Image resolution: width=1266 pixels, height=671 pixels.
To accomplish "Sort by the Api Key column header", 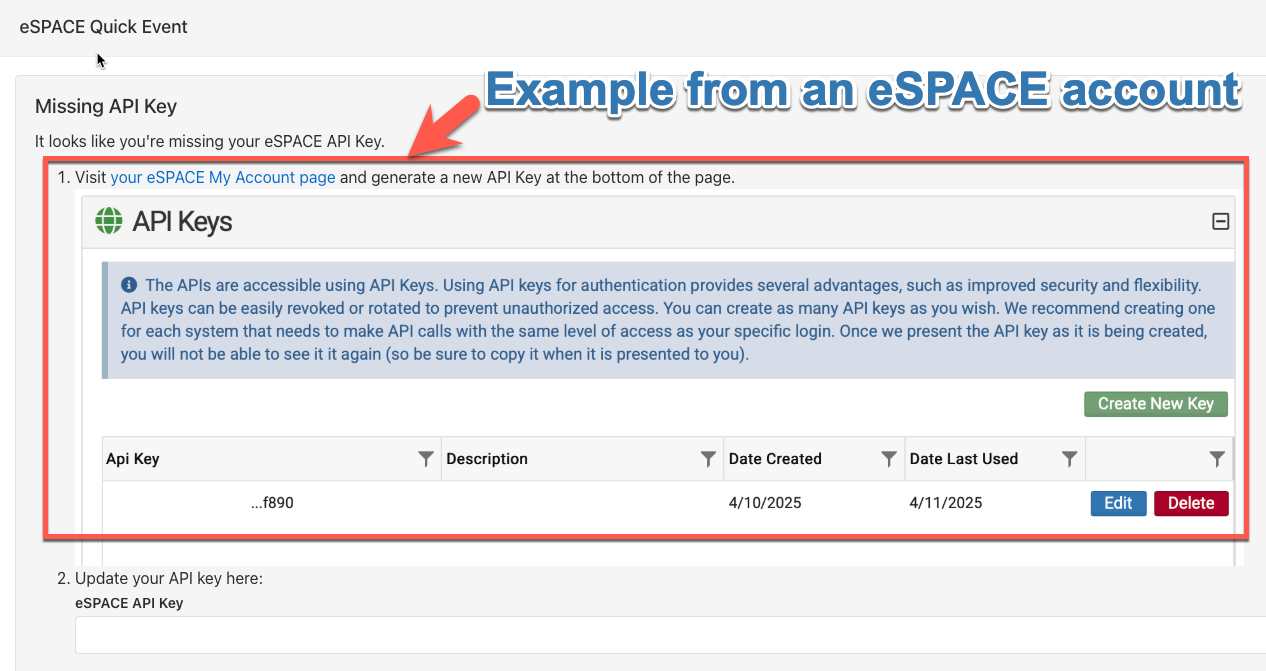I will point(133,459).
